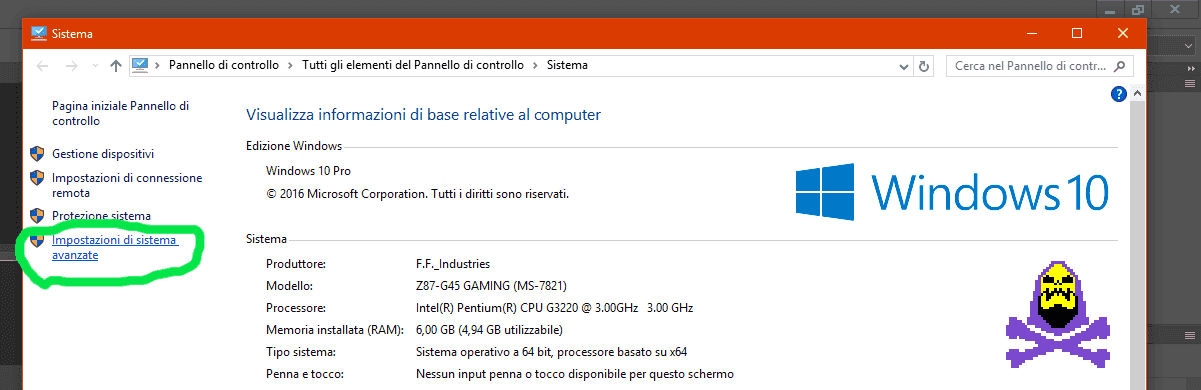This screenshot has width=1201, height=390.
Task: Open recent locations dropdown chevron
Action: point(95,66)
